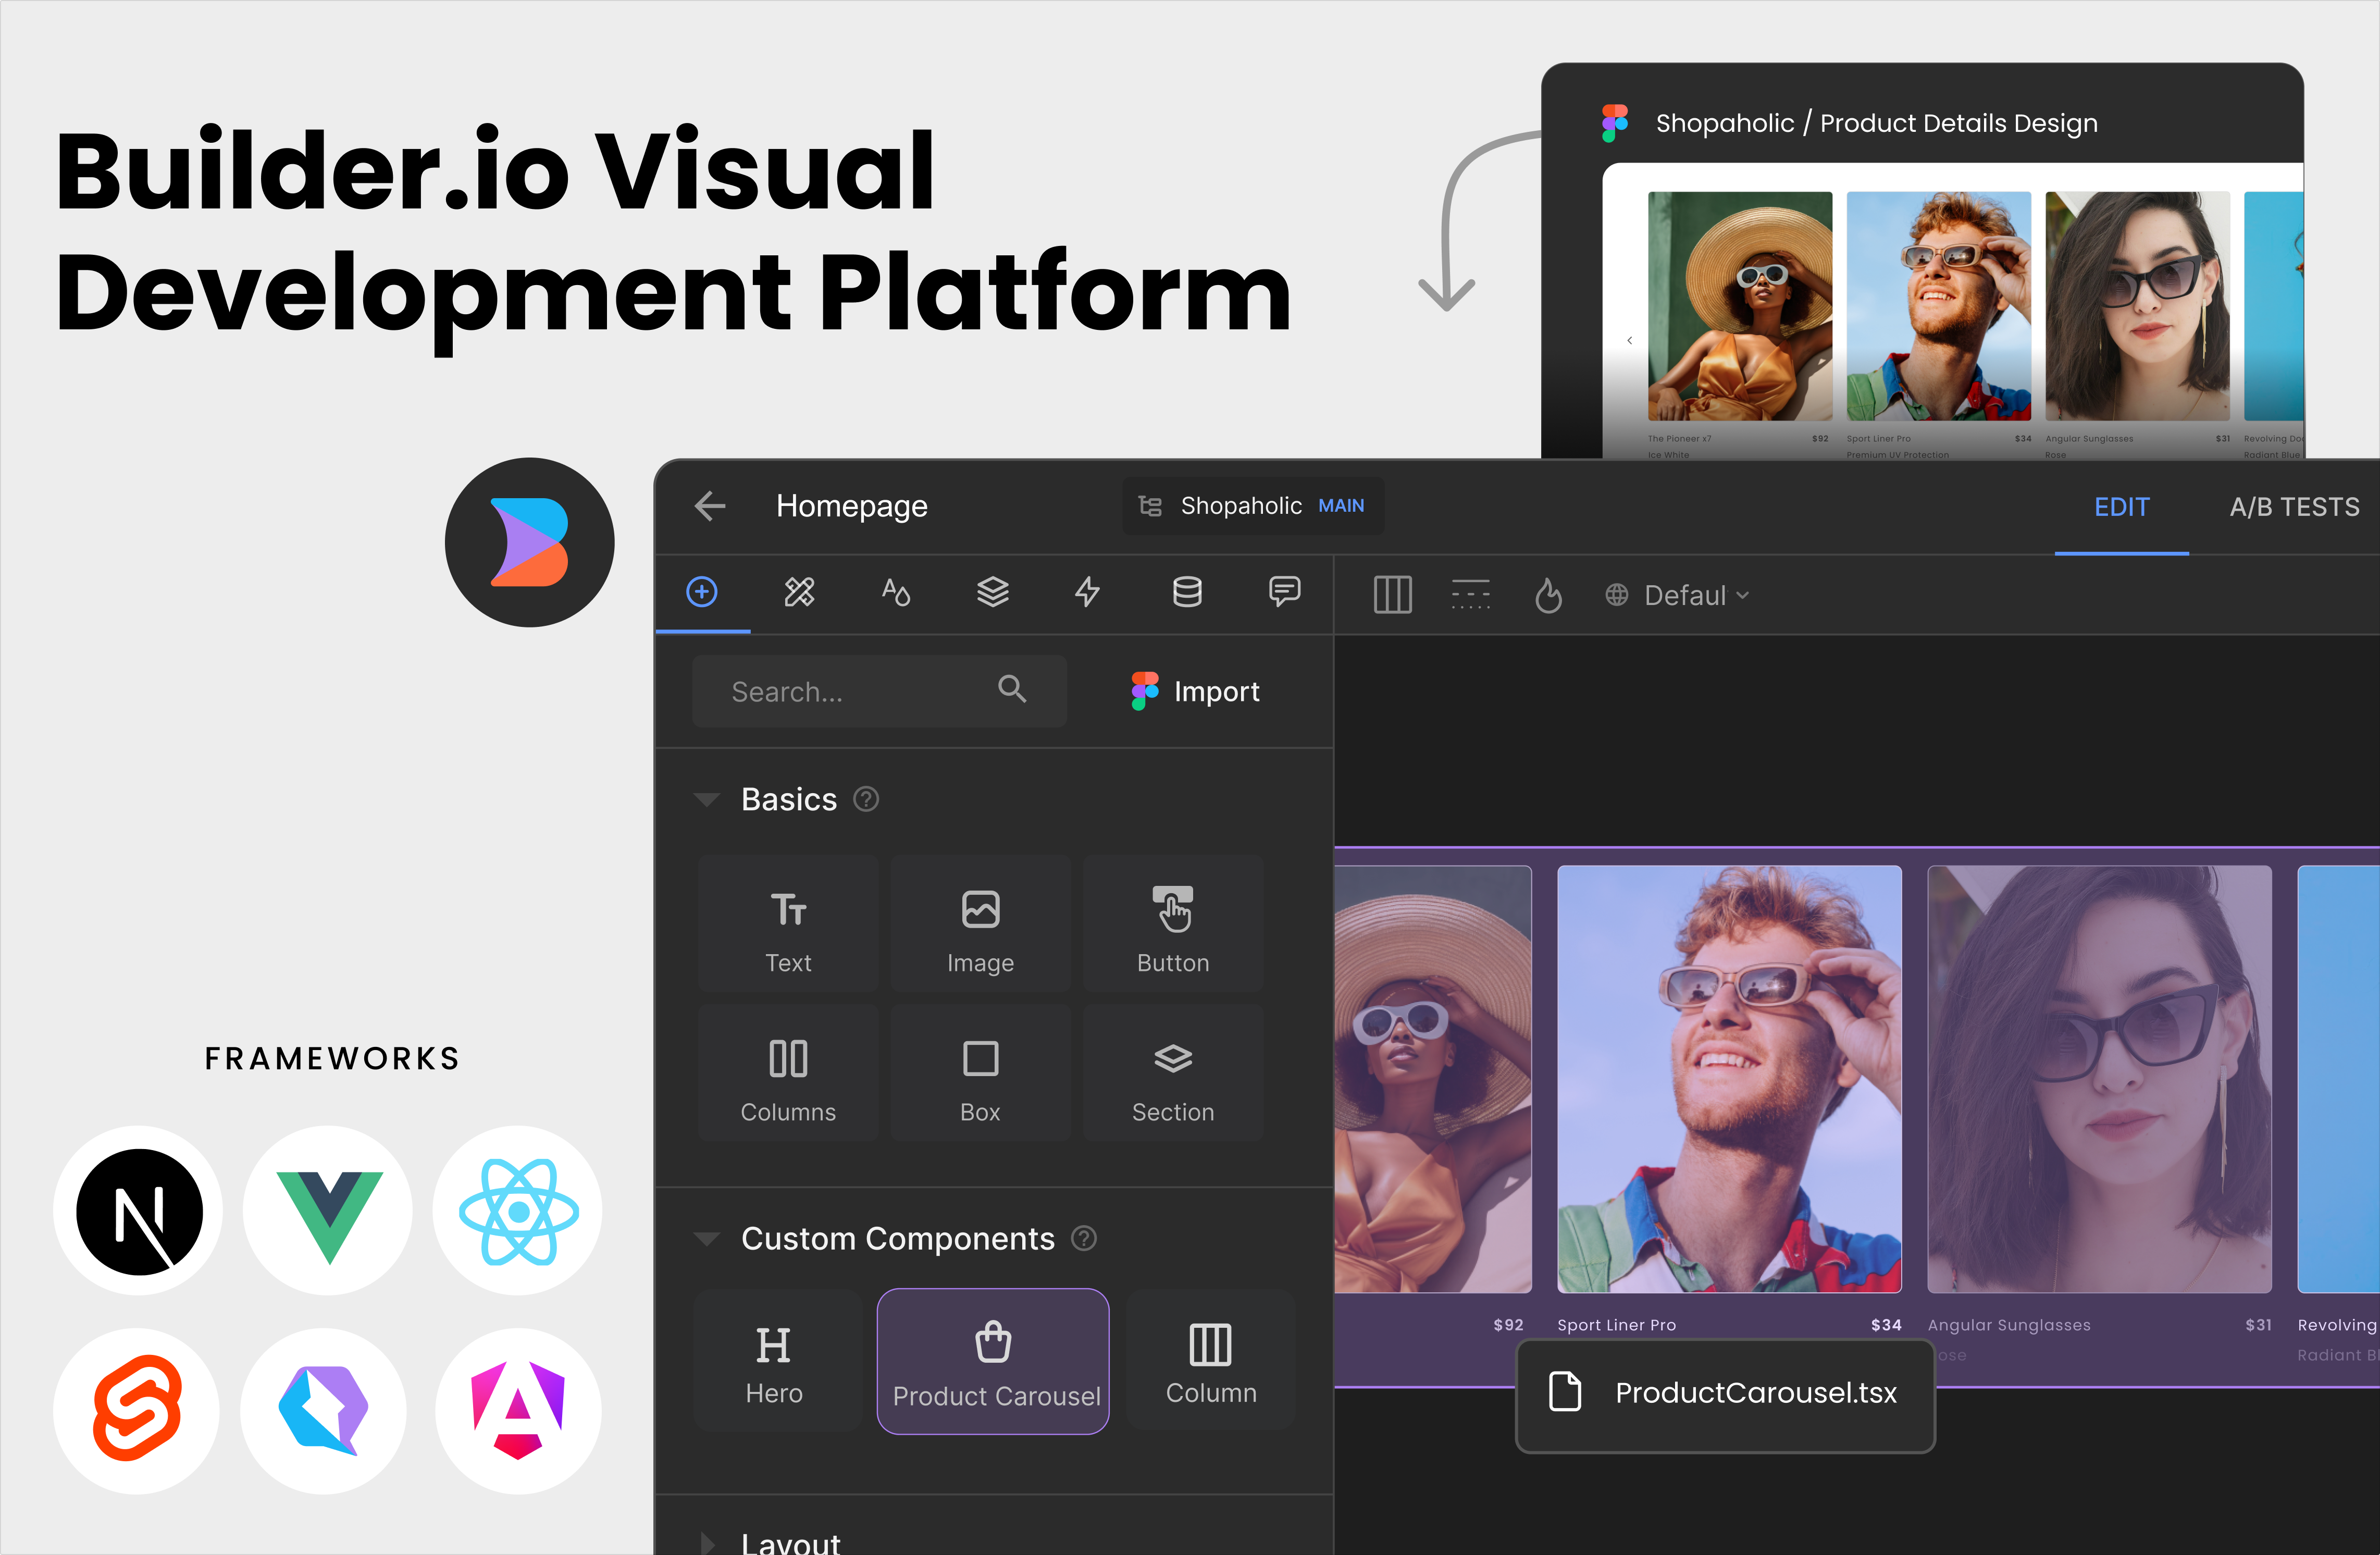The height and width of the screenshot is (1555, 2380).
Task: Open the Layers stack tab icon
Action: point(992,592)
